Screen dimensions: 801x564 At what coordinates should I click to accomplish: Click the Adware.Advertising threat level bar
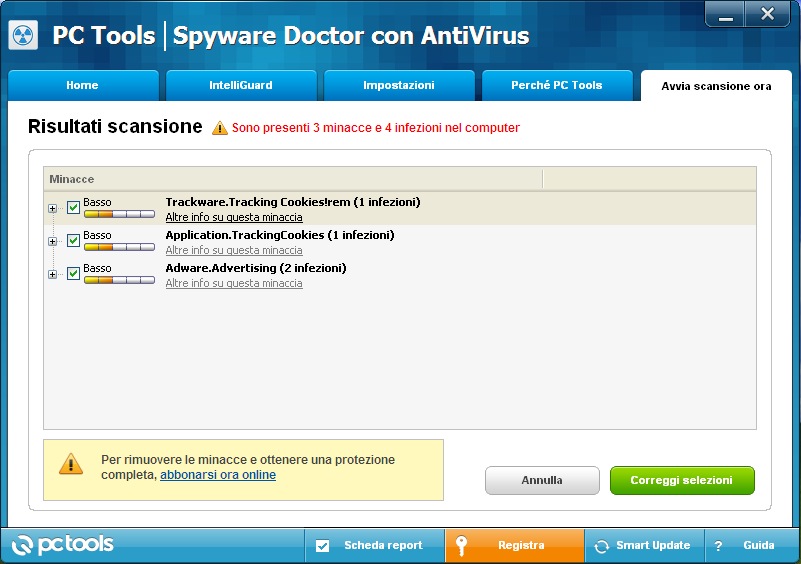tap(119, 281)
